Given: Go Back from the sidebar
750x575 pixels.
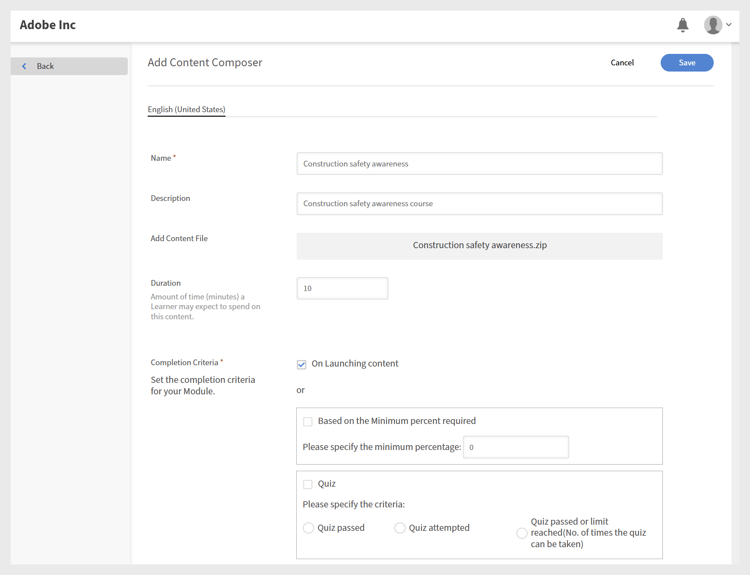Looking at the screenshot, I should pyautogui.click(x=69, y=66).
